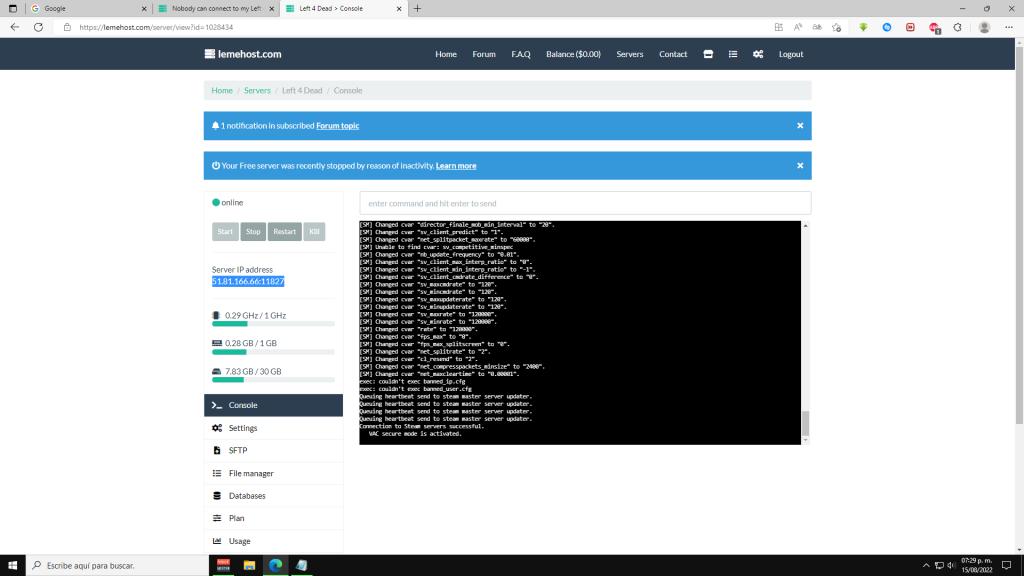The height and width of the screenshot is (576, 1024).
Task: Open the taskbar clock and date
Action: click(976, 566)
